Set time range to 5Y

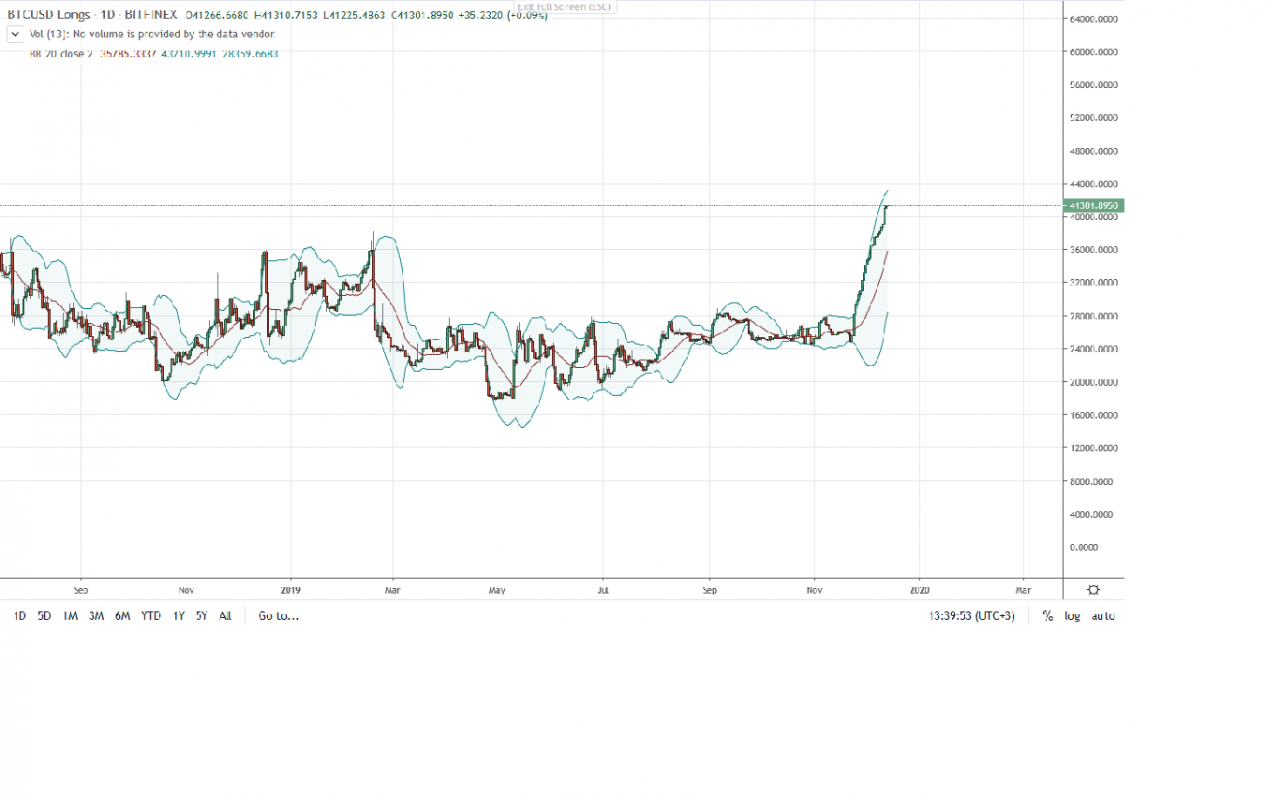(201, 616)
